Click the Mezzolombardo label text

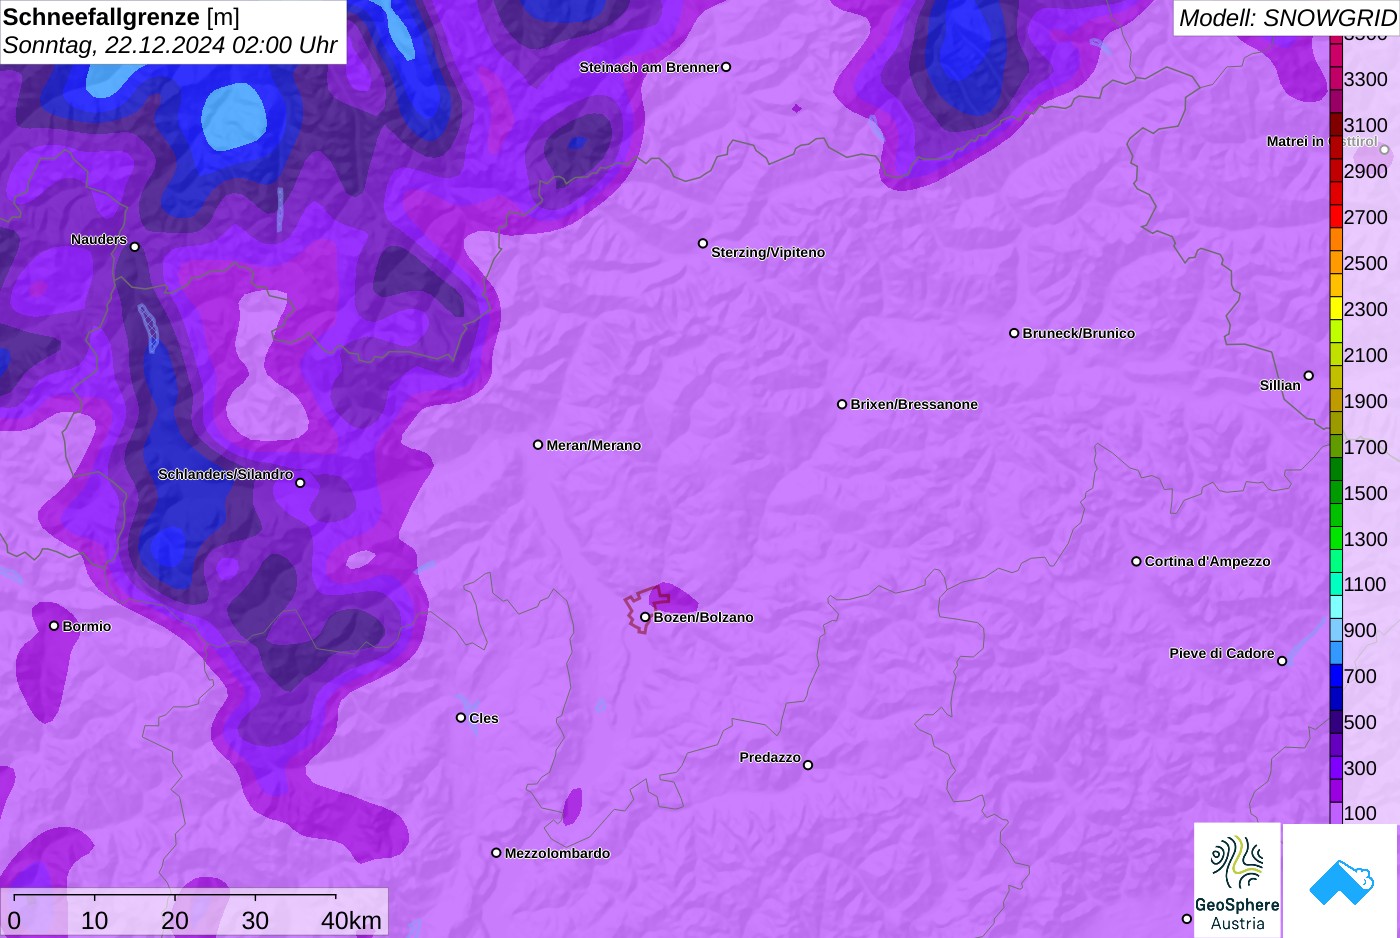point(557,853)
